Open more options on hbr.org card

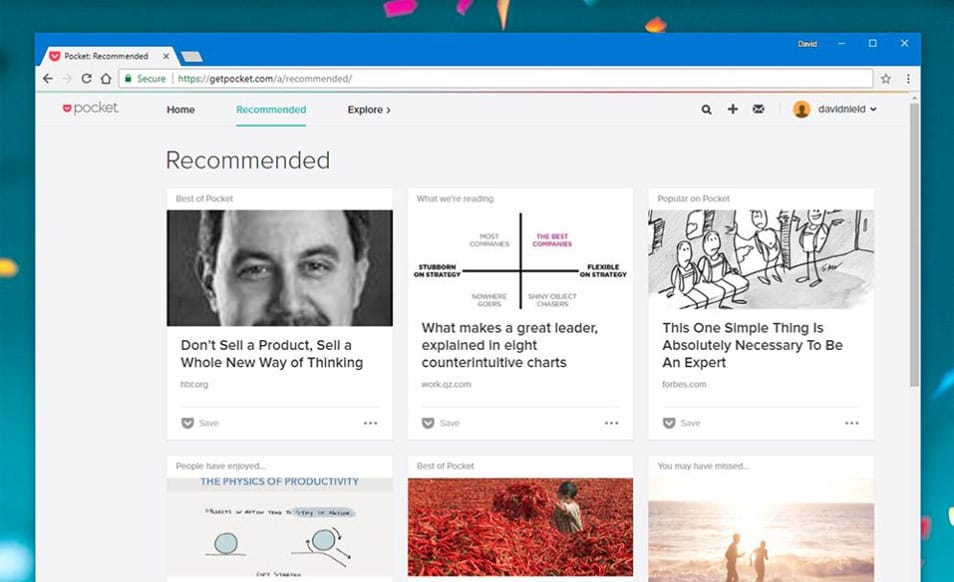[371, 423]
